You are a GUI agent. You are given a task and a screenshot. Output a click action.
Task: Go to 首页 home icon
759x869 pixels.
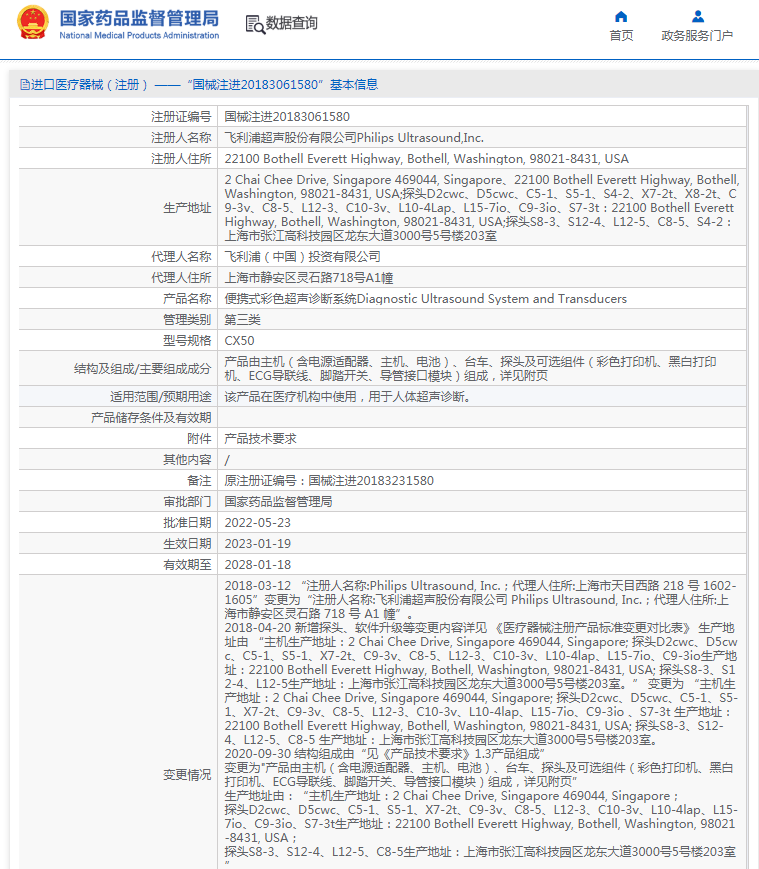coord(621,16)
